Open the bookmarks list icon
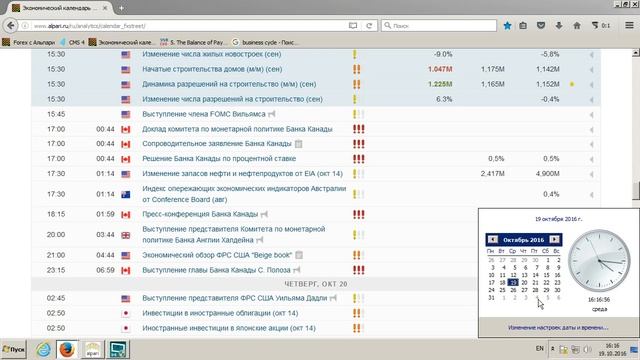 (523, 26)
